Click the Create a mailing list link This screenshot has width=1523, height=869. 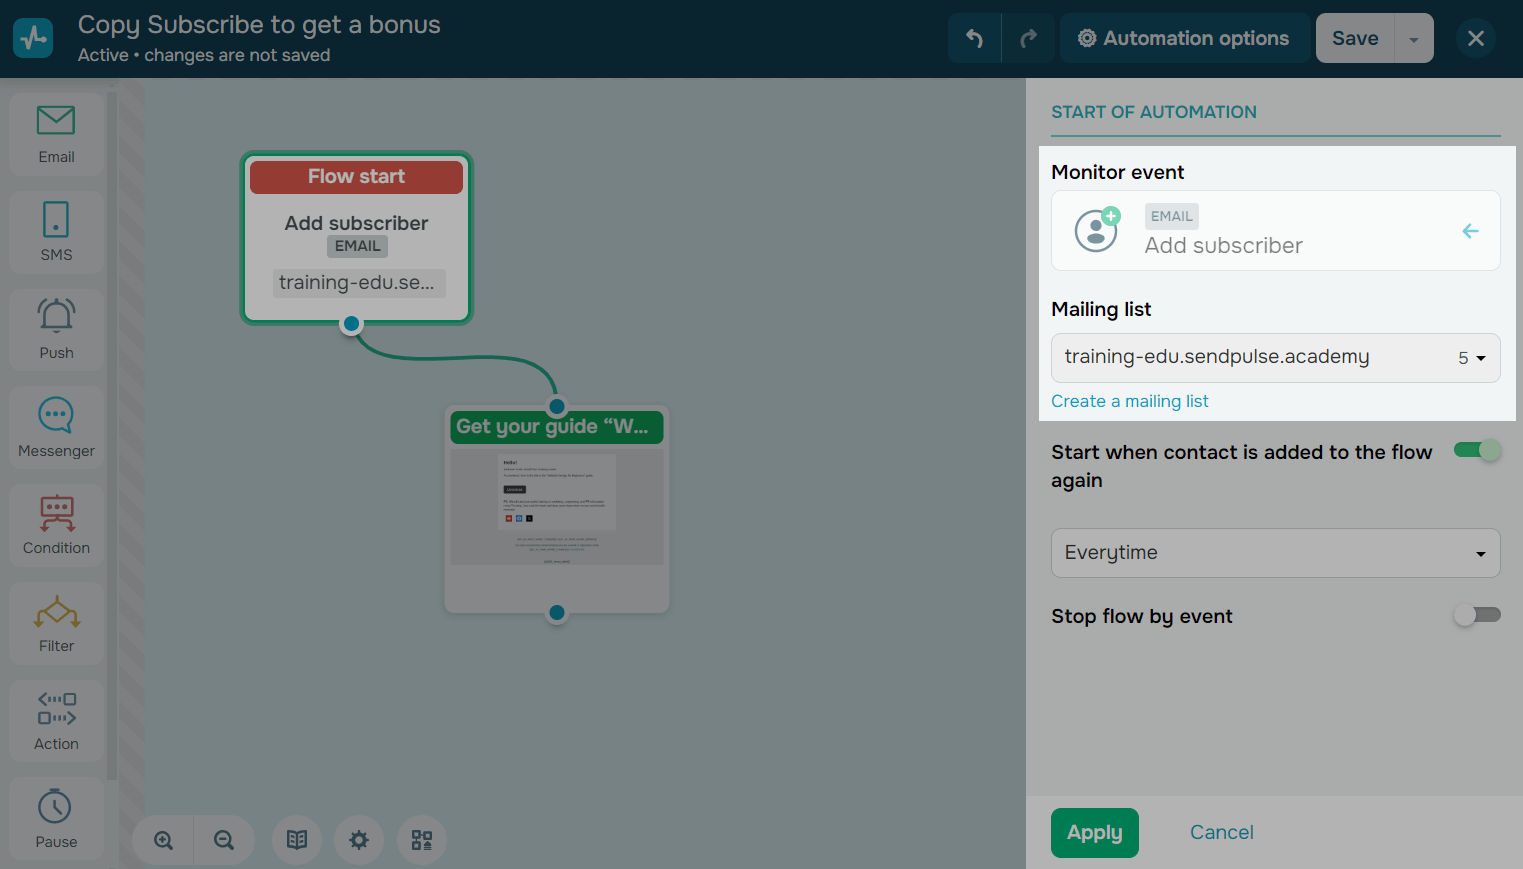click(1129, 401)
